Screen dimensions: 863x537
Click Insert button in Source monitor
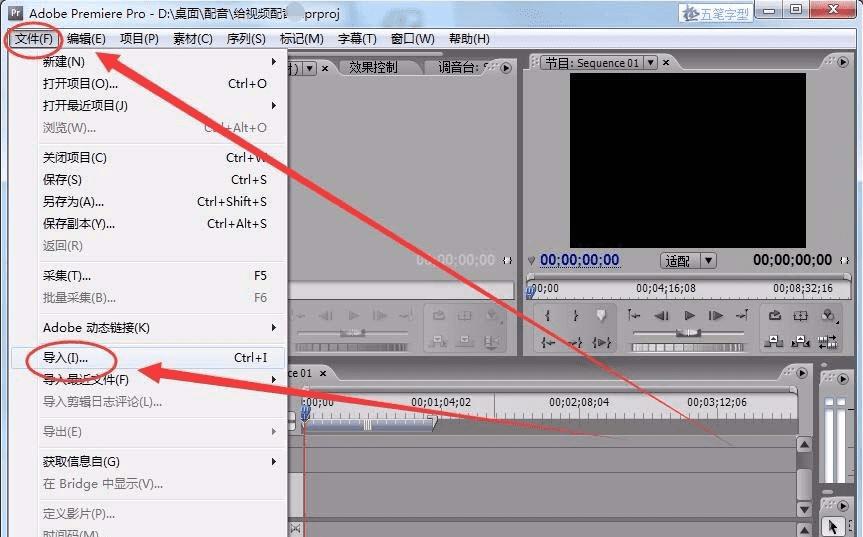[438, 342]
